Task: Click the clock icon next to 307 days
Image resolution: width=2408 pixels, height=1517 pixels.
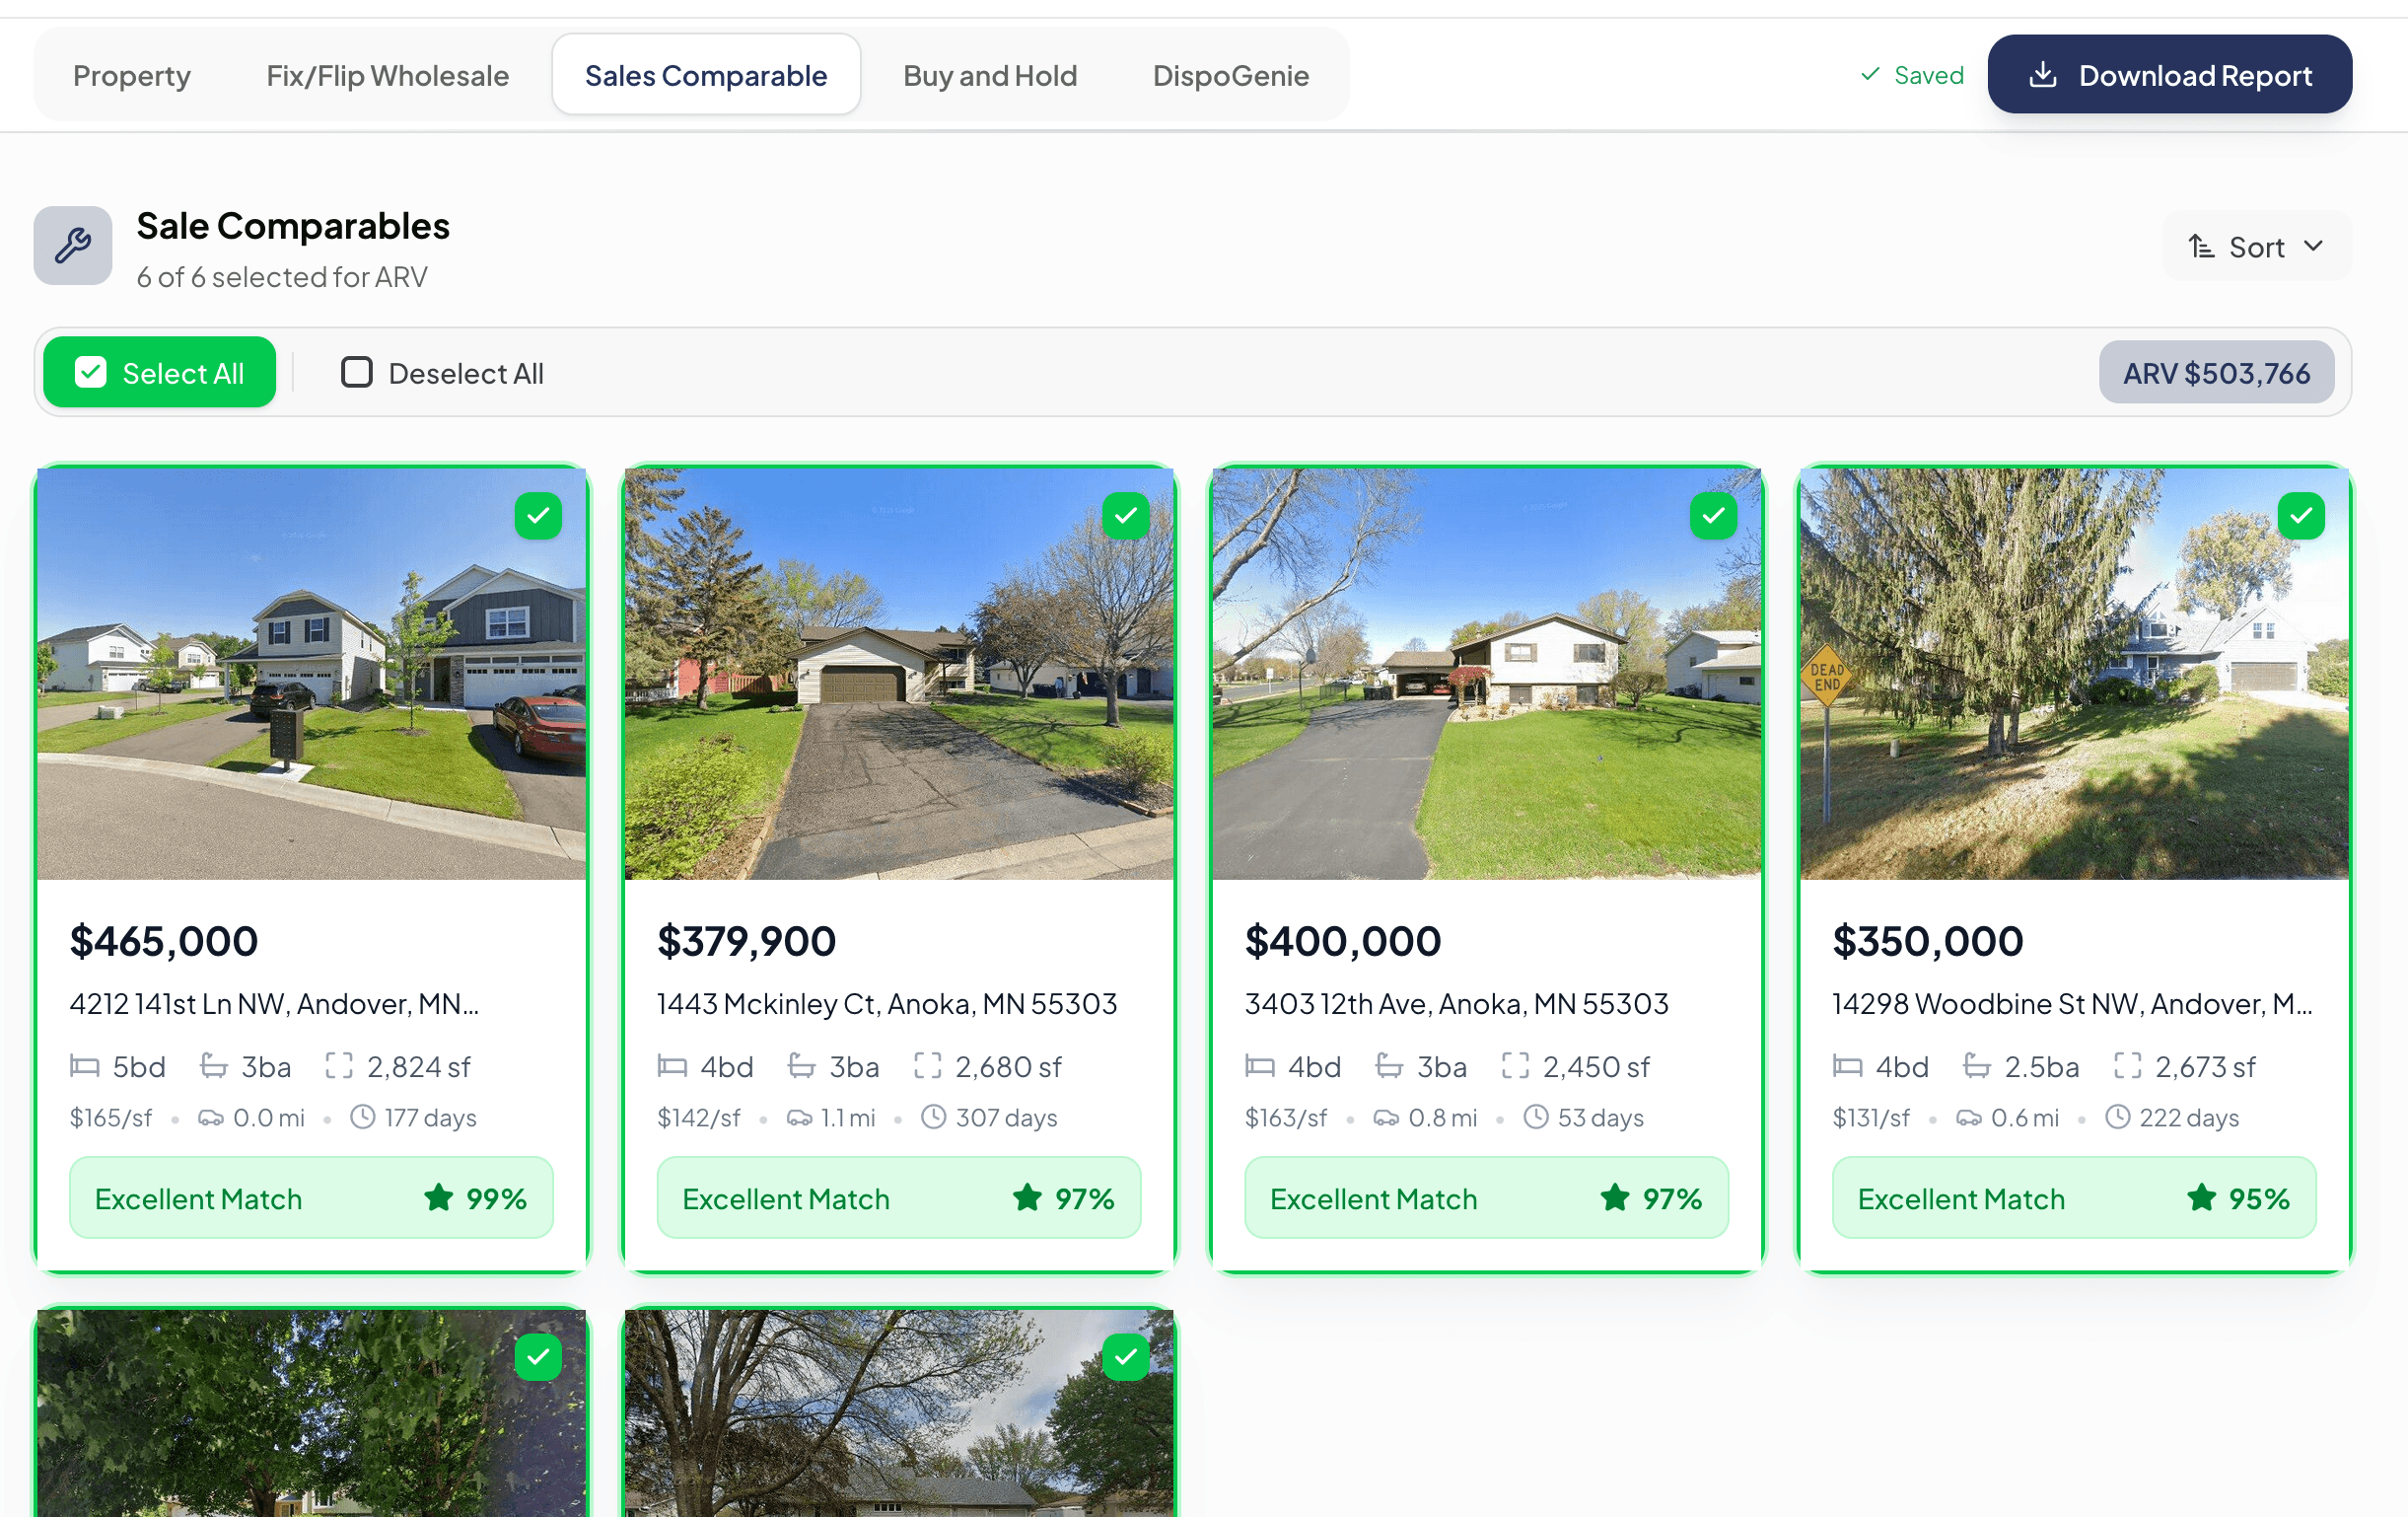Action: click(934, 1117)
